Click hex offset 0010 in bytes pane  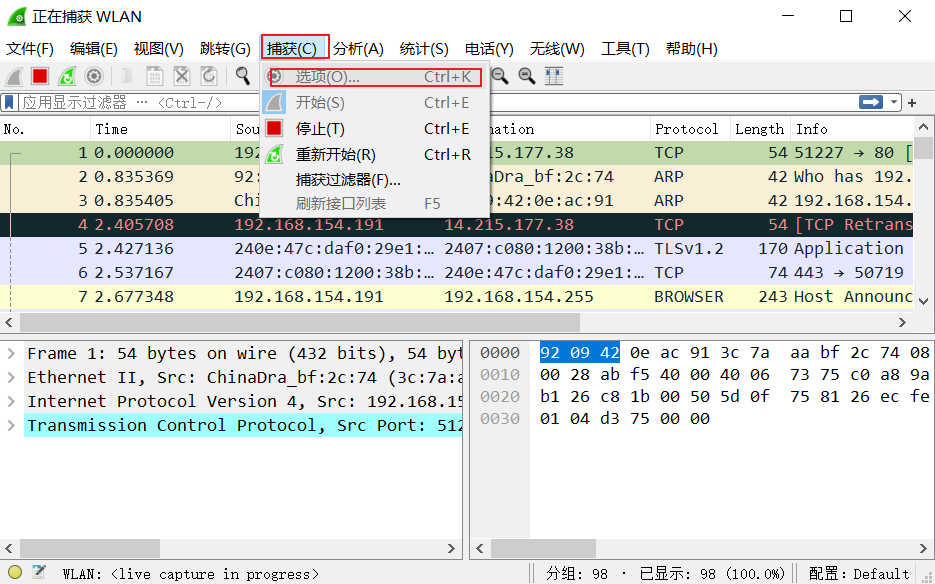coord(500,375)
